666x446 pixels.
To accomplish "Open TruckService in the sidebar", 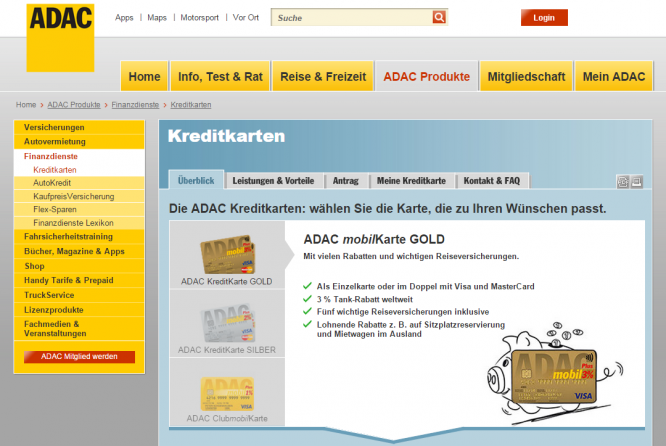I will [x=79, y=295].
